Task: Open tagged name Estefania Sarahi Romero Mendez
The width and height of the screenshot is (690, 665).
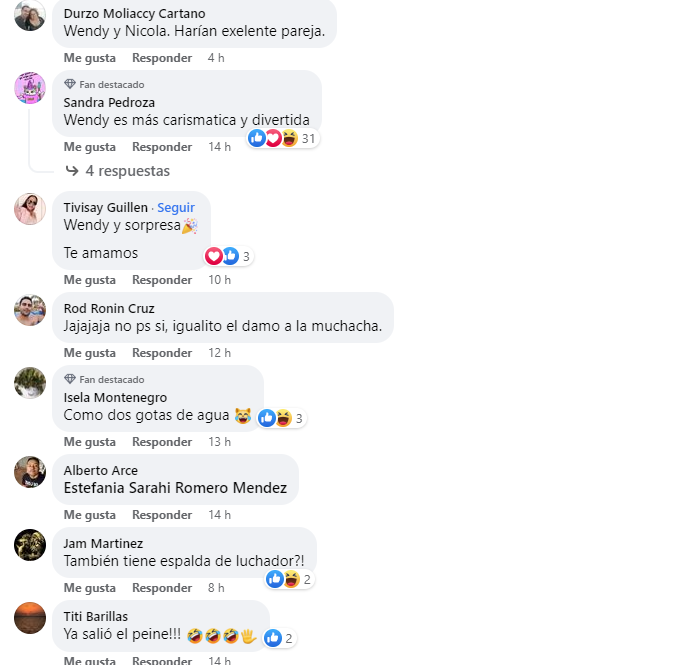Action: click(175, 488)
